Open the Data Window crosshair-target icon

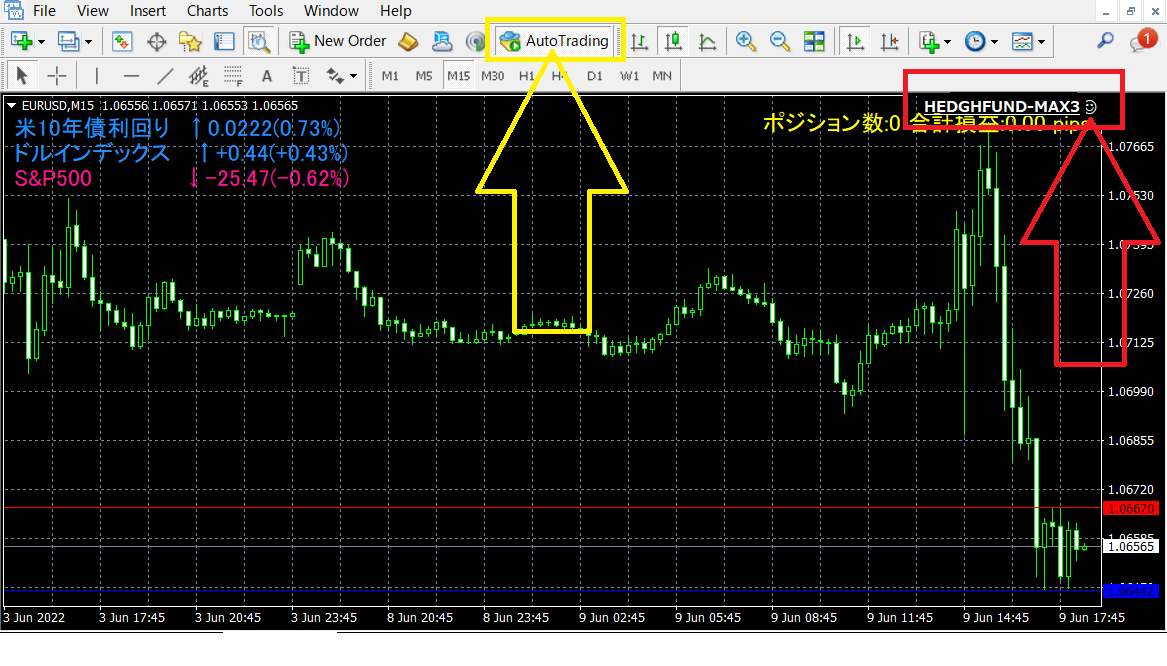[156, 42]
